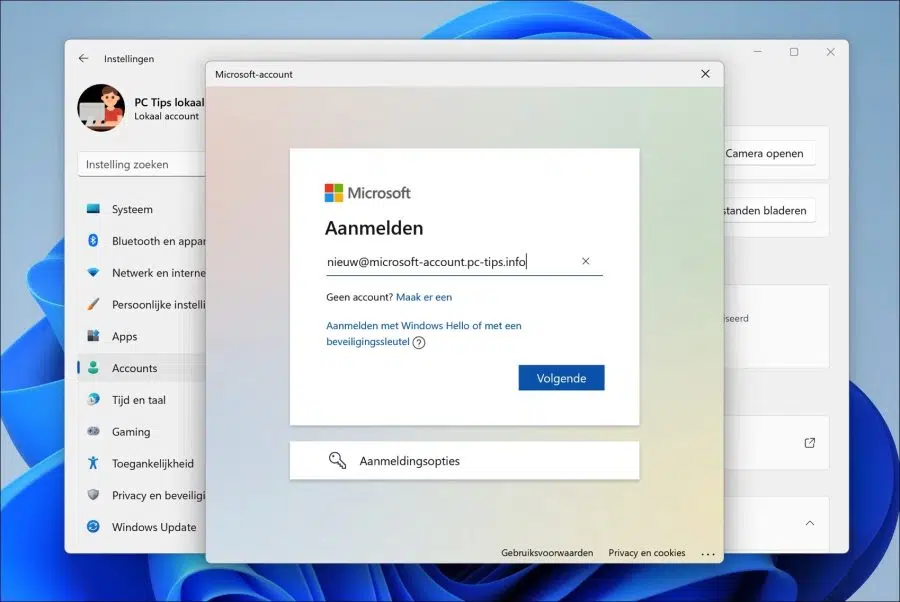Screen dimensions: 900x602
Task: Open Apps settings
Action: pos(141,336)
